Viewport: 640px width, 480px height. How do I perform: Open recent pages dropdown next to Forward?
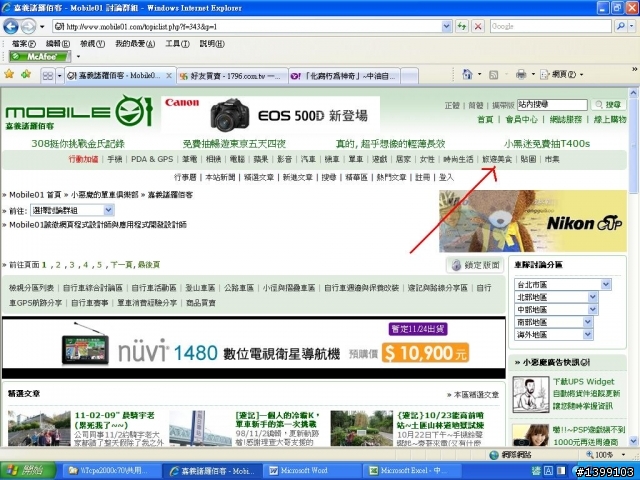tap(42, 27)
